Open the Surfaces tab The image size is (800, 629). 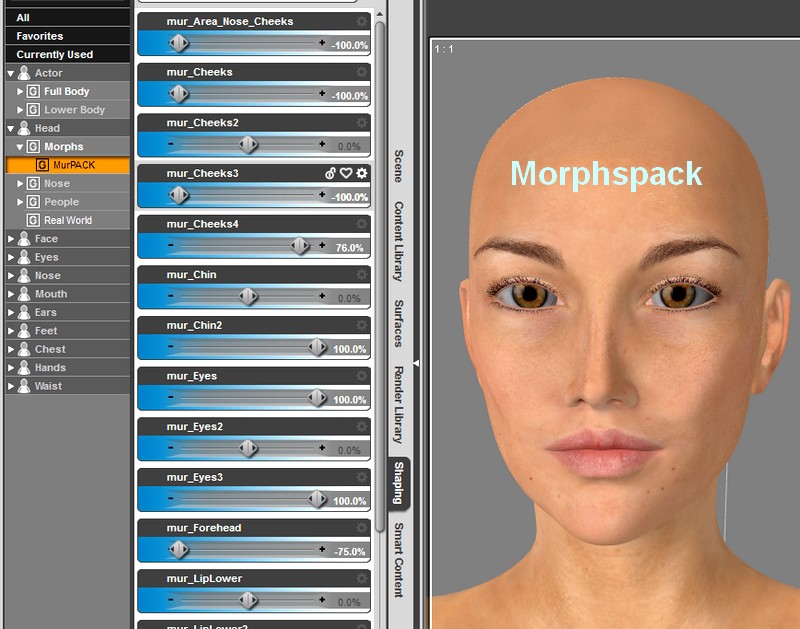tap(399, 323)
